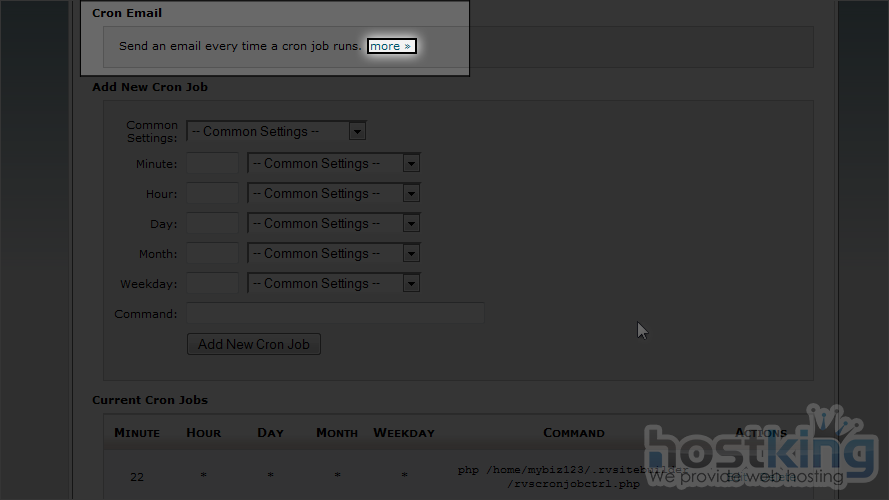Screen dimensions: 889x500
Task: Click the Command column header
Action: point(573,433)
